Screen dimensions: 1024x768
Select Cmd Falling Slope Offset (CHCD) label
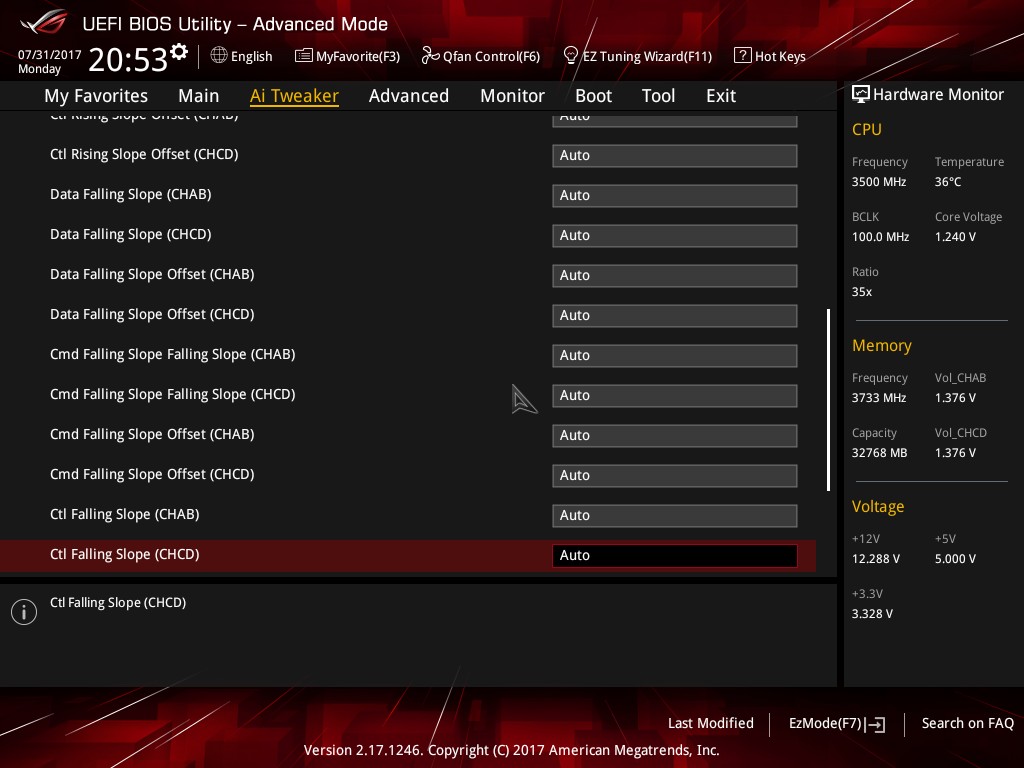[152, 474]
